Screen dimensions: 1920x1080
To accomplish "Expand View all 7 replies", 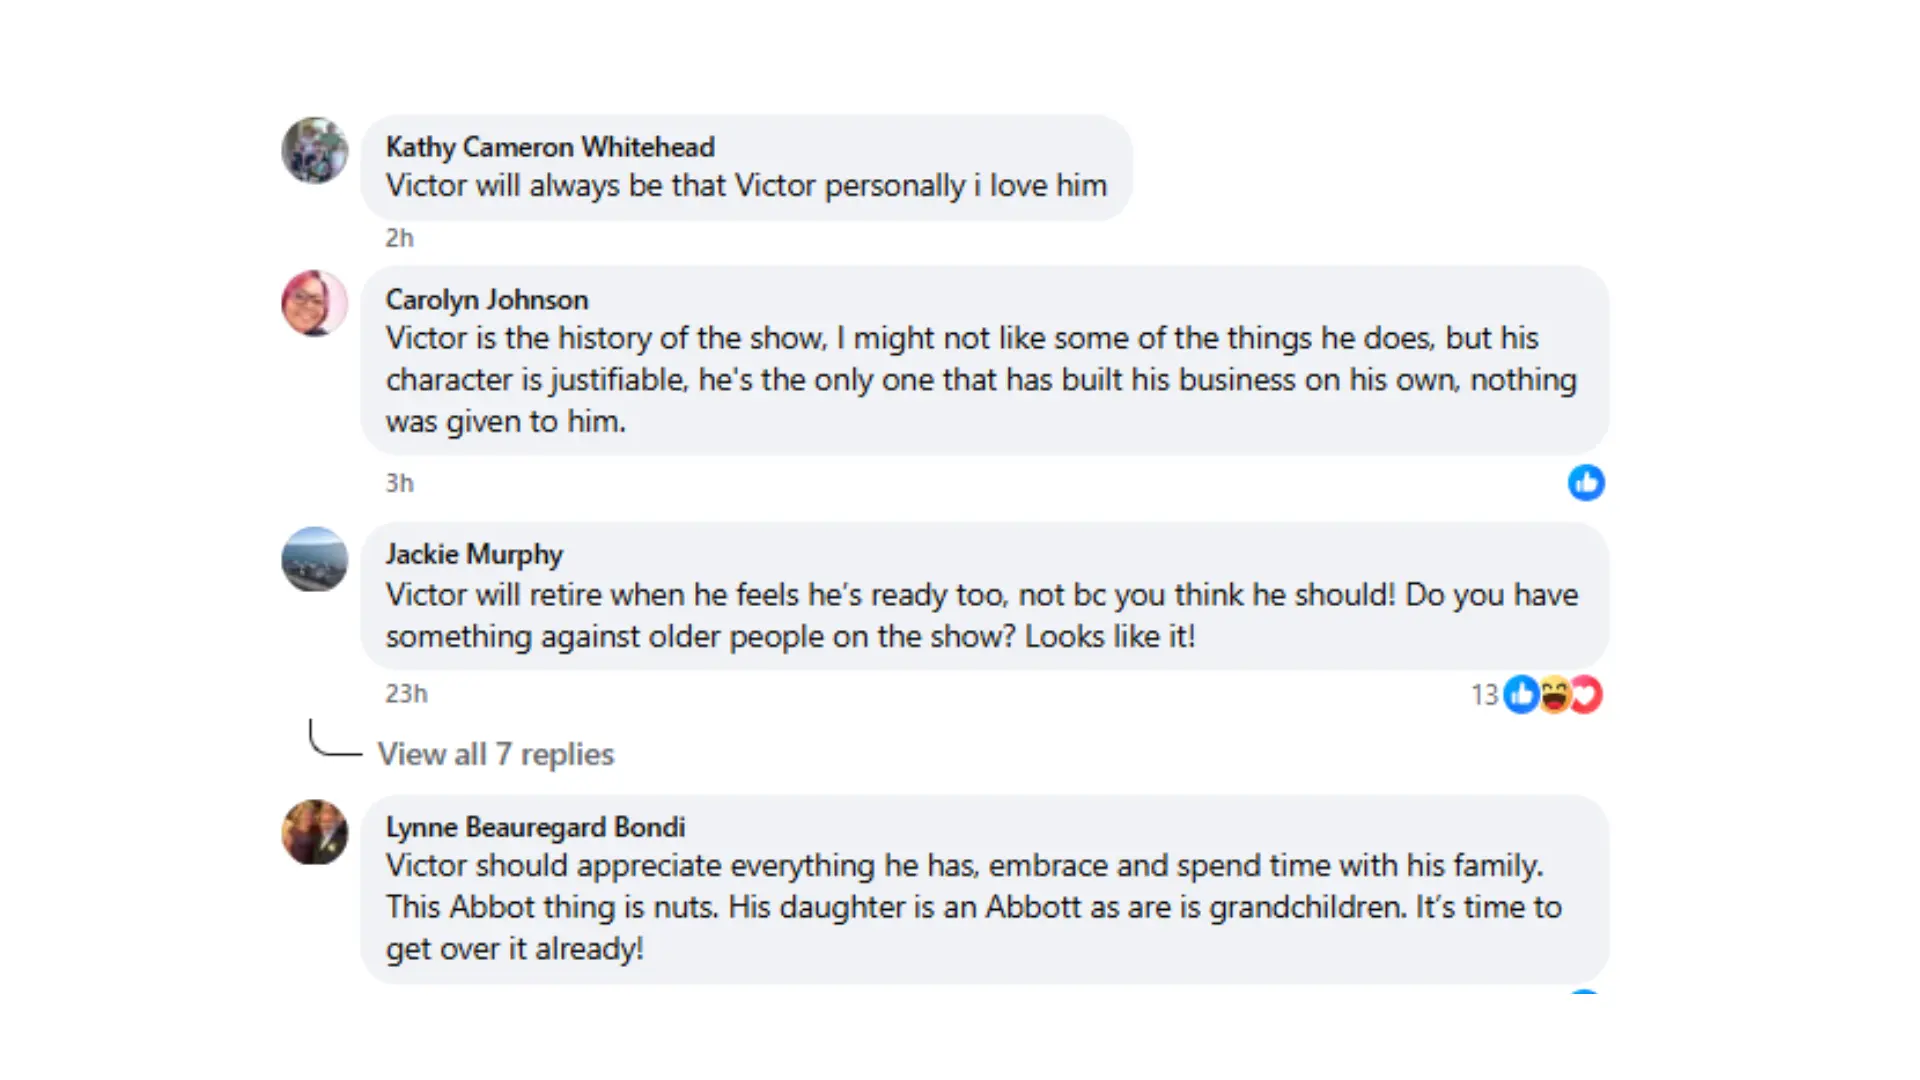I will (x=495, y=754).
